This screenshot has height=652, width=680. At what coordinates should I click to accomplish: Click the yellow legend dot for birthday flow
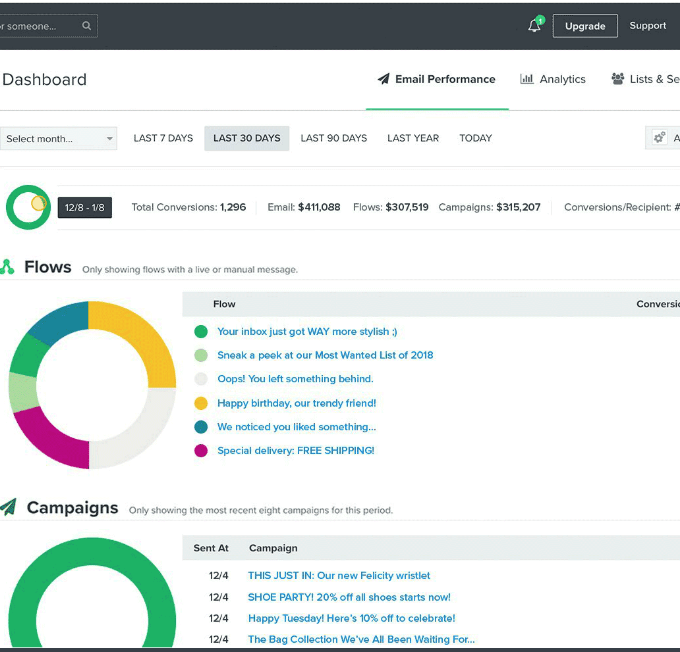pyautogui.click(x=201, y=403)
